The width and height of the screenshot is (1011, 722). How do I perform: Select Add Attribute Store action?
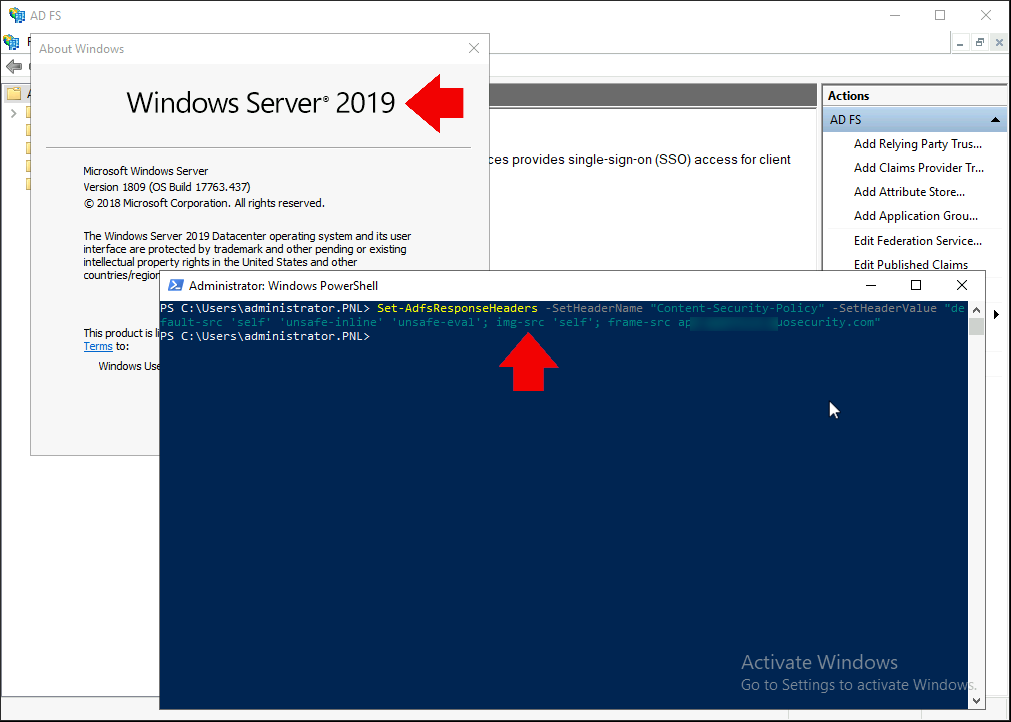pos(909,192)
